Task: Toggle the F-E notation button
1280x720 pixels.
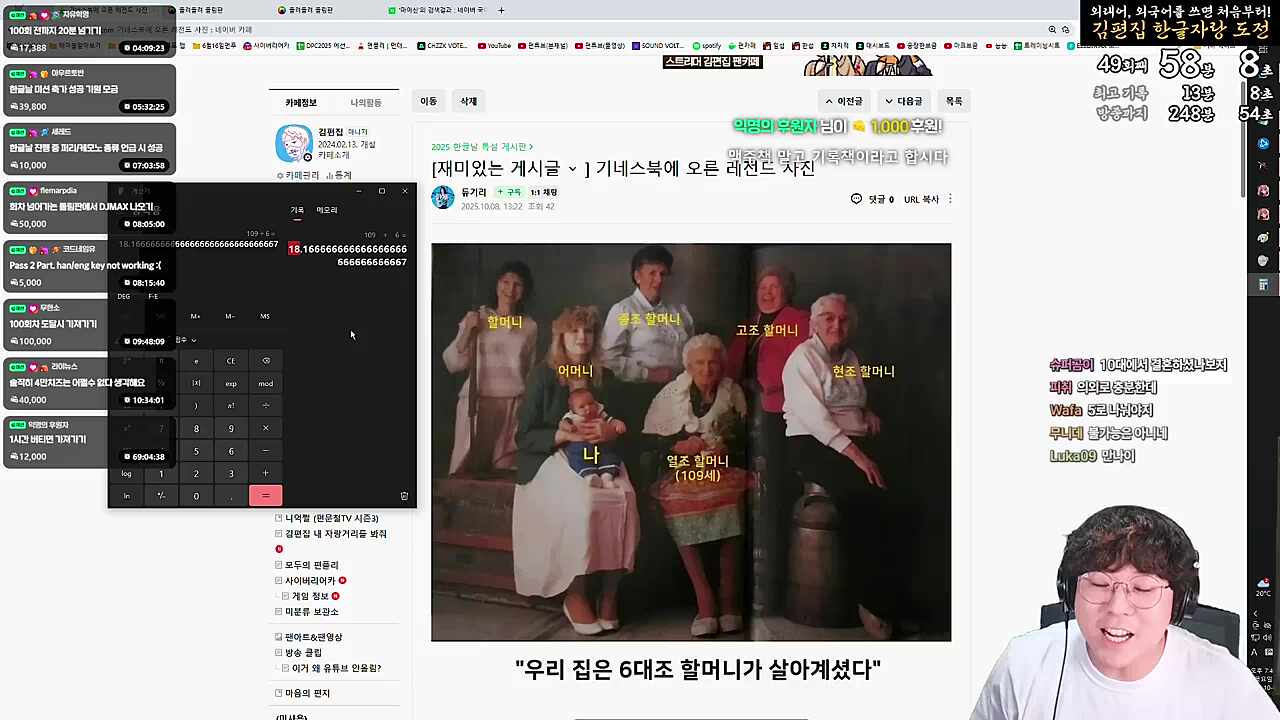Action: pos(153,297)
